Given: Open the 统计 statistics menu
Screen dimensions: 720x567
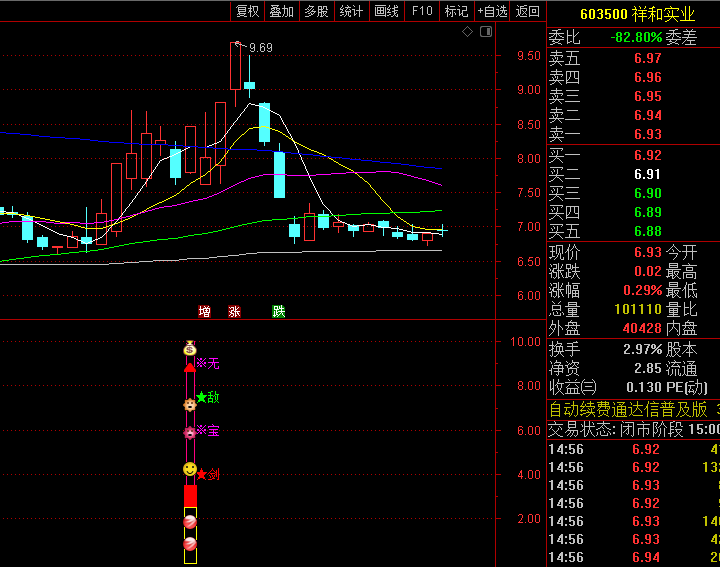Looking at the screenshot, I should (x=351, y=11).
